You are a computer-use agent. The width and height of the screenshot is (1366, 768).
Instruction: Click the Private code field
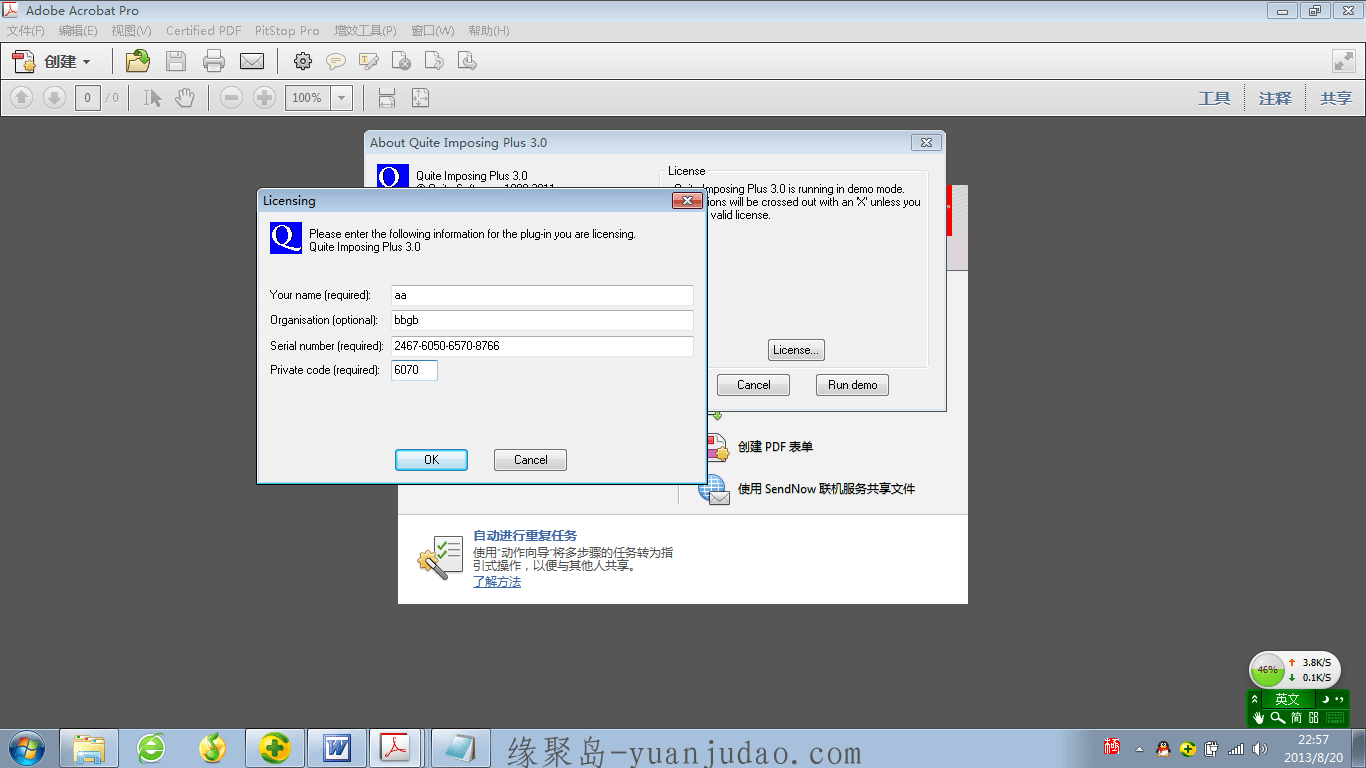click(414, 370)
